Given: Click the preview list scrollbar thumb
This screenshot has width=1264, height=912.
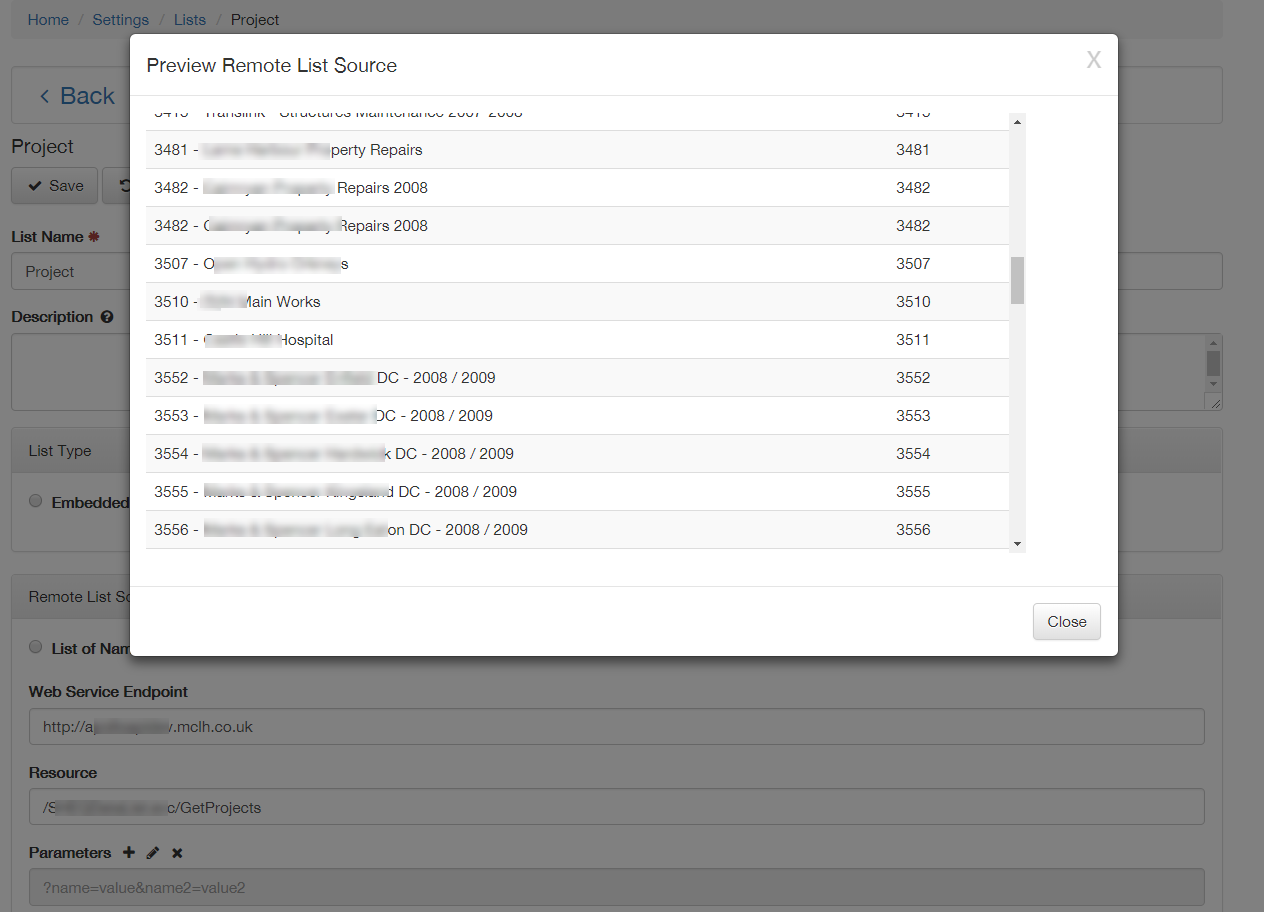Looking at the screenshot, I should 1017,280.
